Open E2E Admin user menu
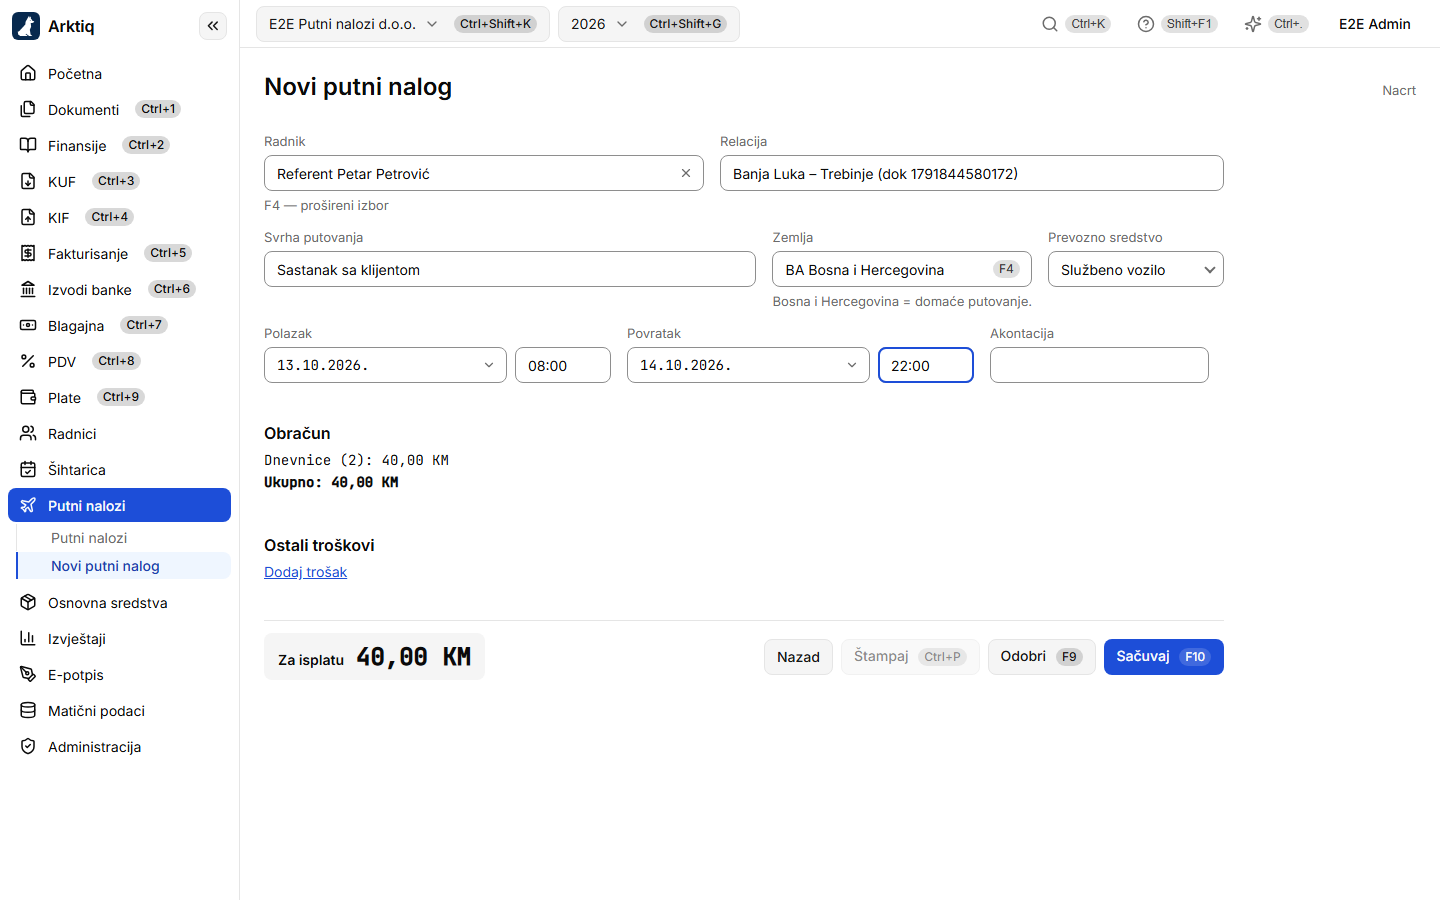The image size is (1440, 900). coord(1375,24)
